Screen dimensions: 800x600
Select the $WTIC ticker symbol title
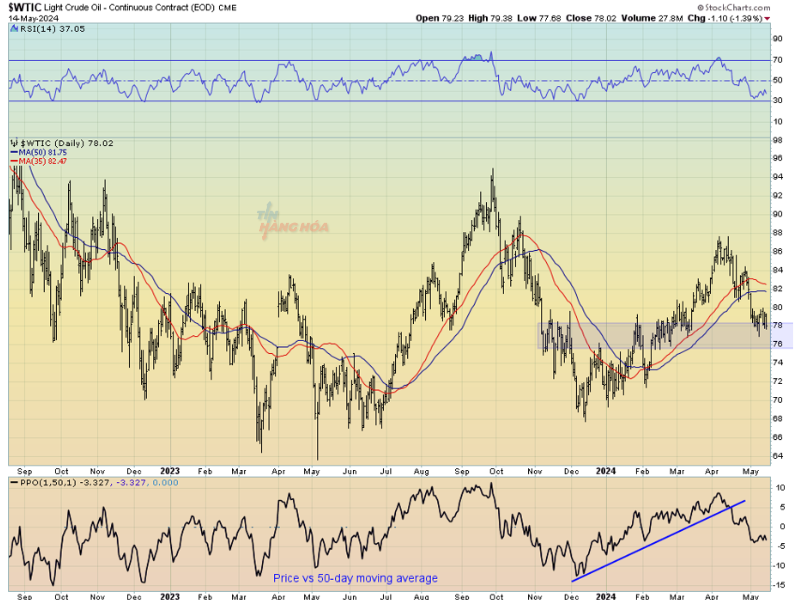pos(24,8)
